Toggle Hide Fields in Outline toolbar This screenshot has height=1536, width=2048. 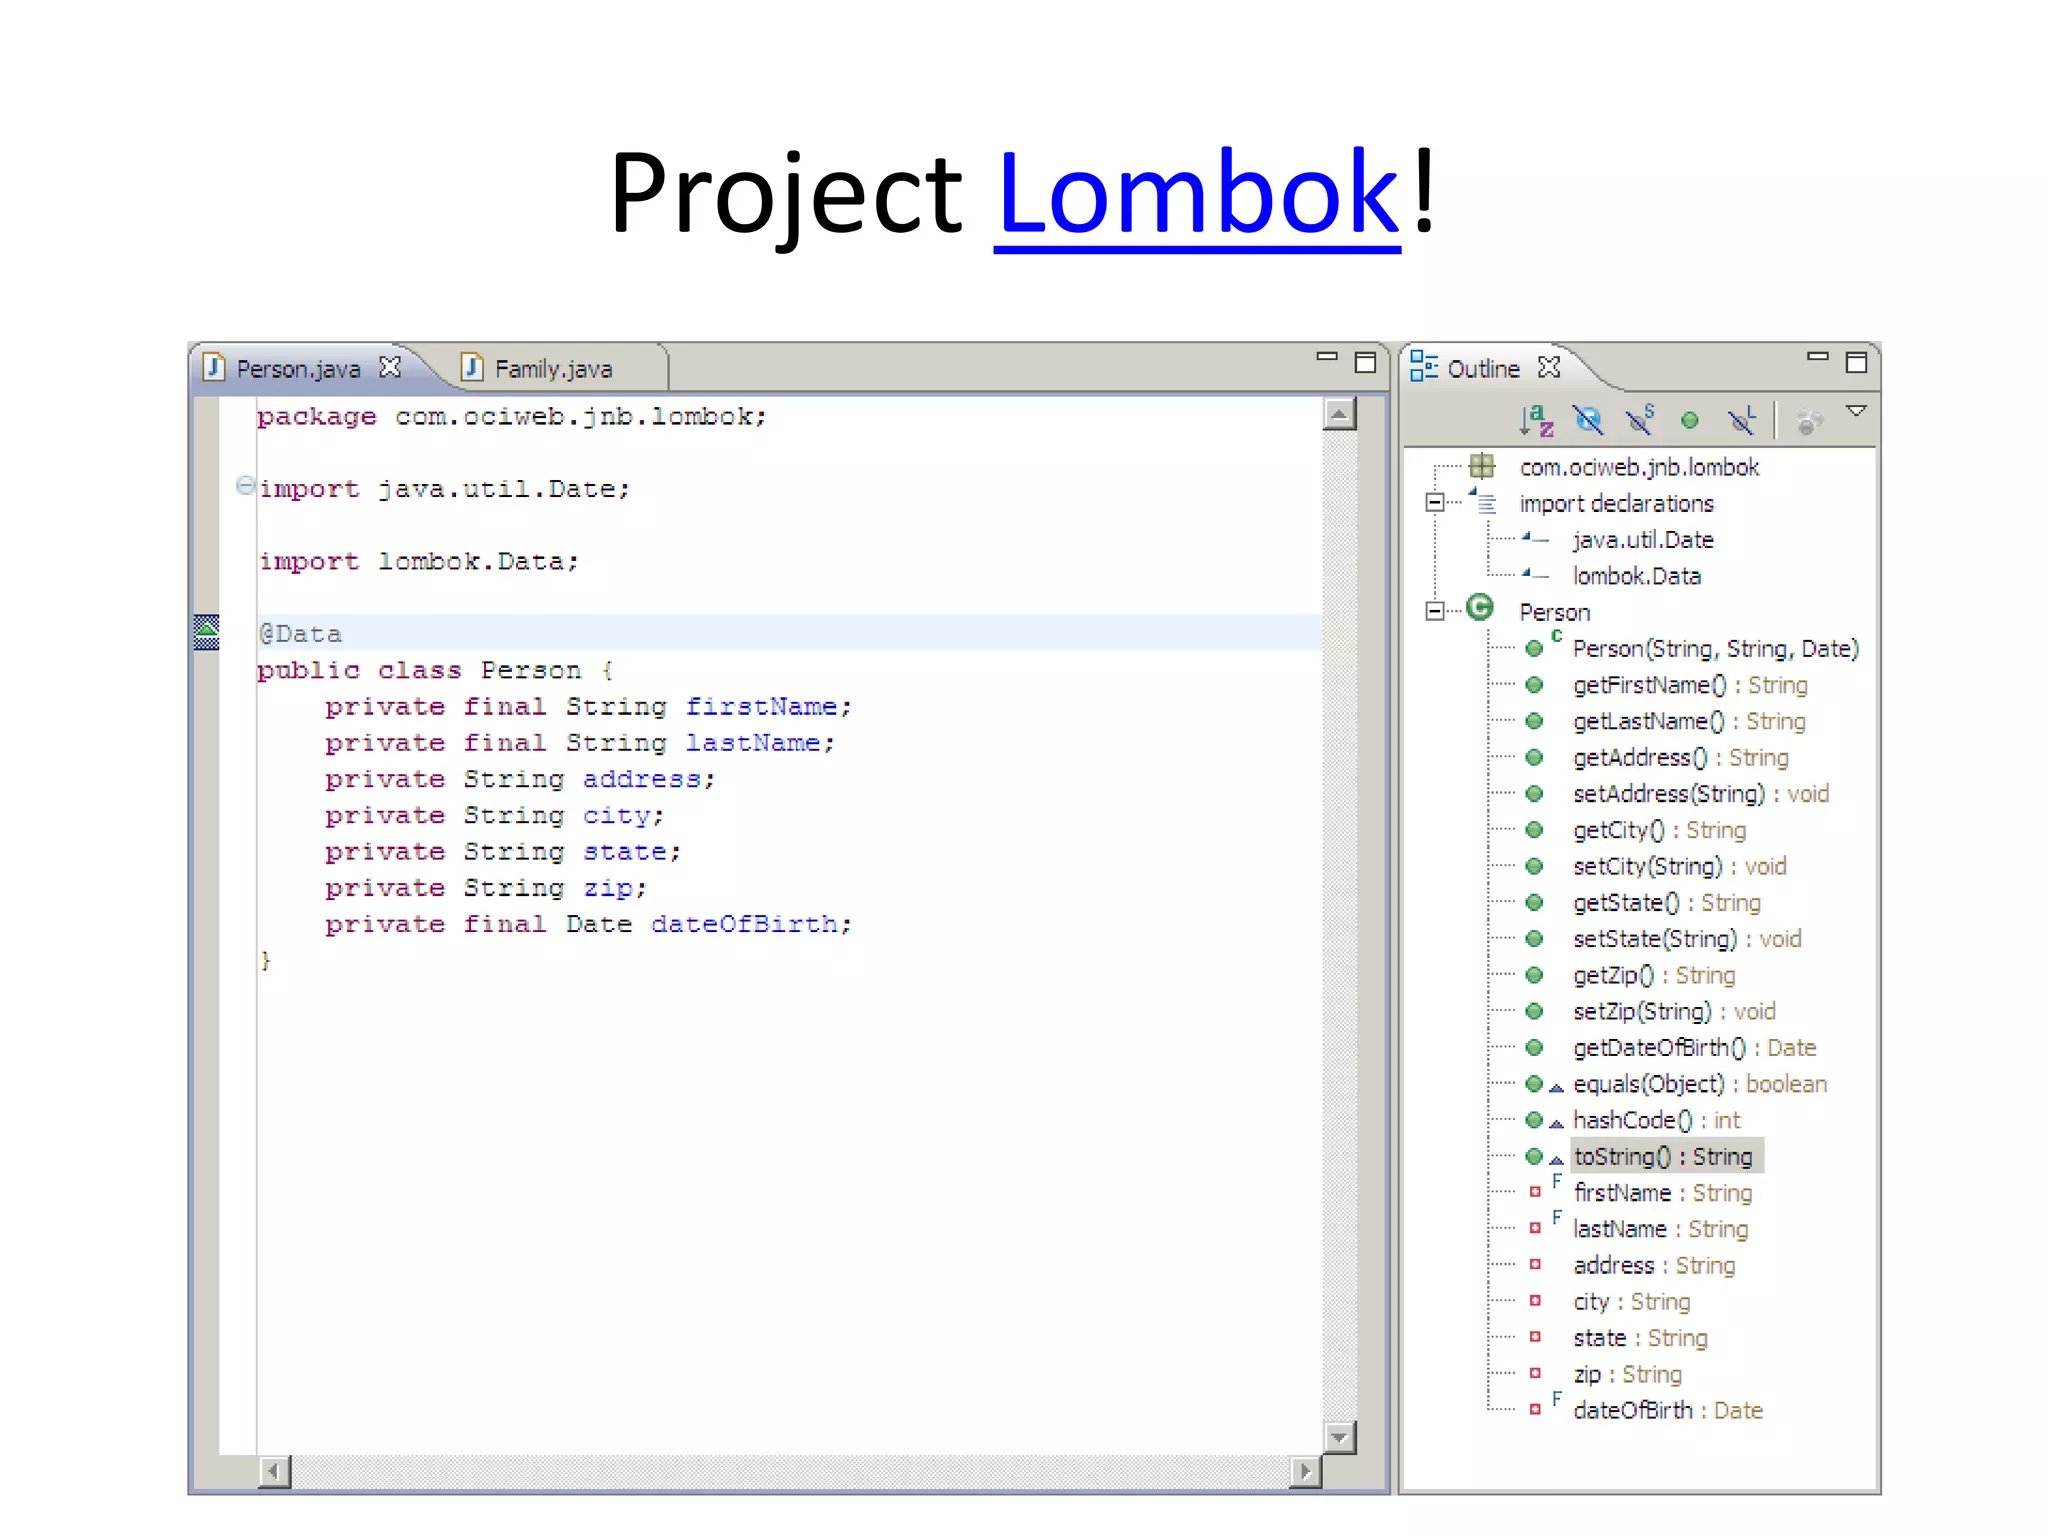[1588, 420]
